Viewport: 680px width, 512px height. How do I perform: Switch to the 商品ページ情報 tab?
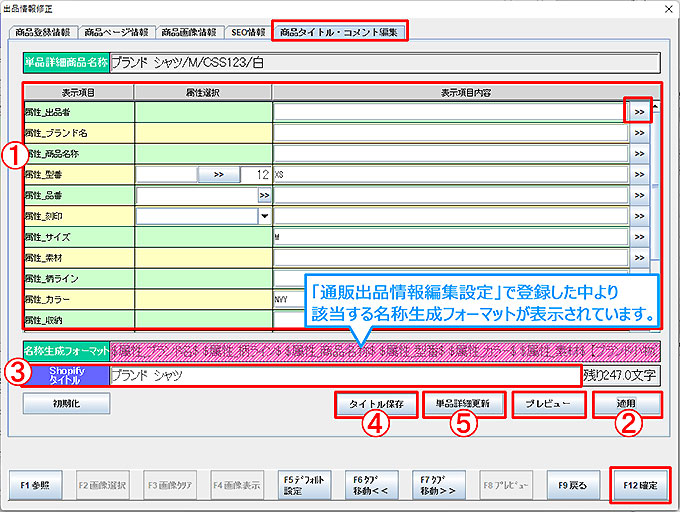116,32
